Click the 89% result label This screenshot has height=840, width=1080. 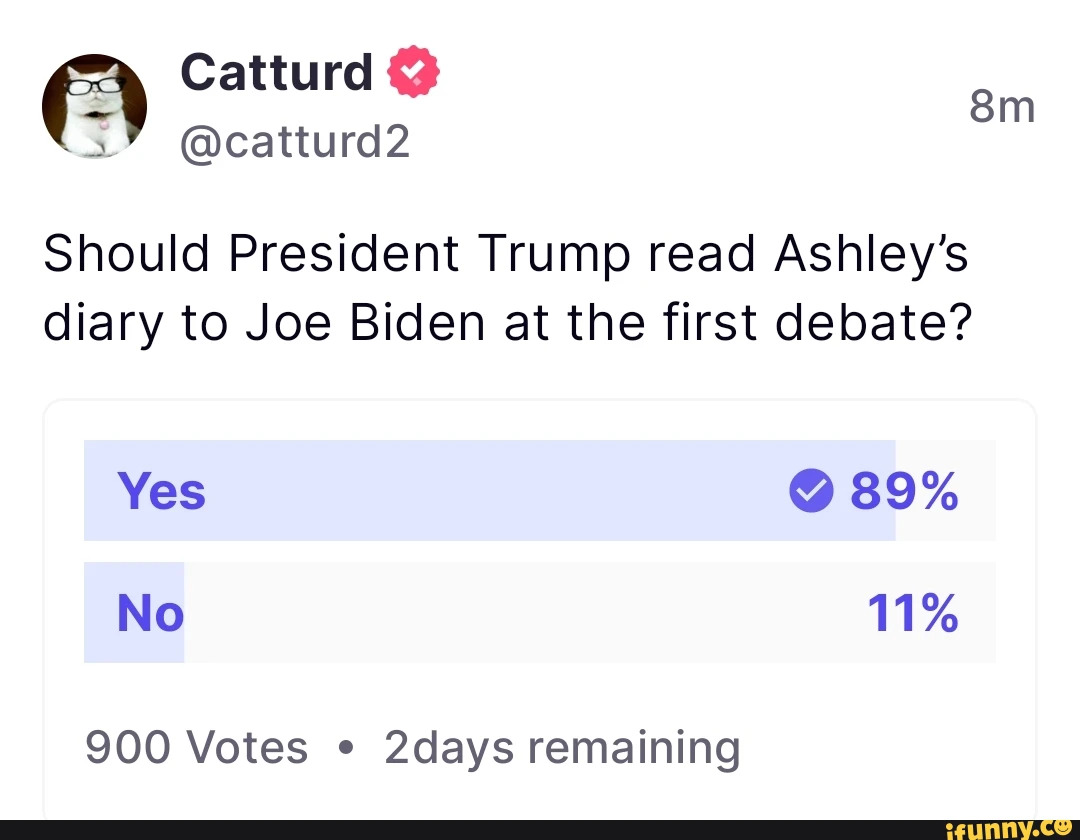(x=904, y=490)
